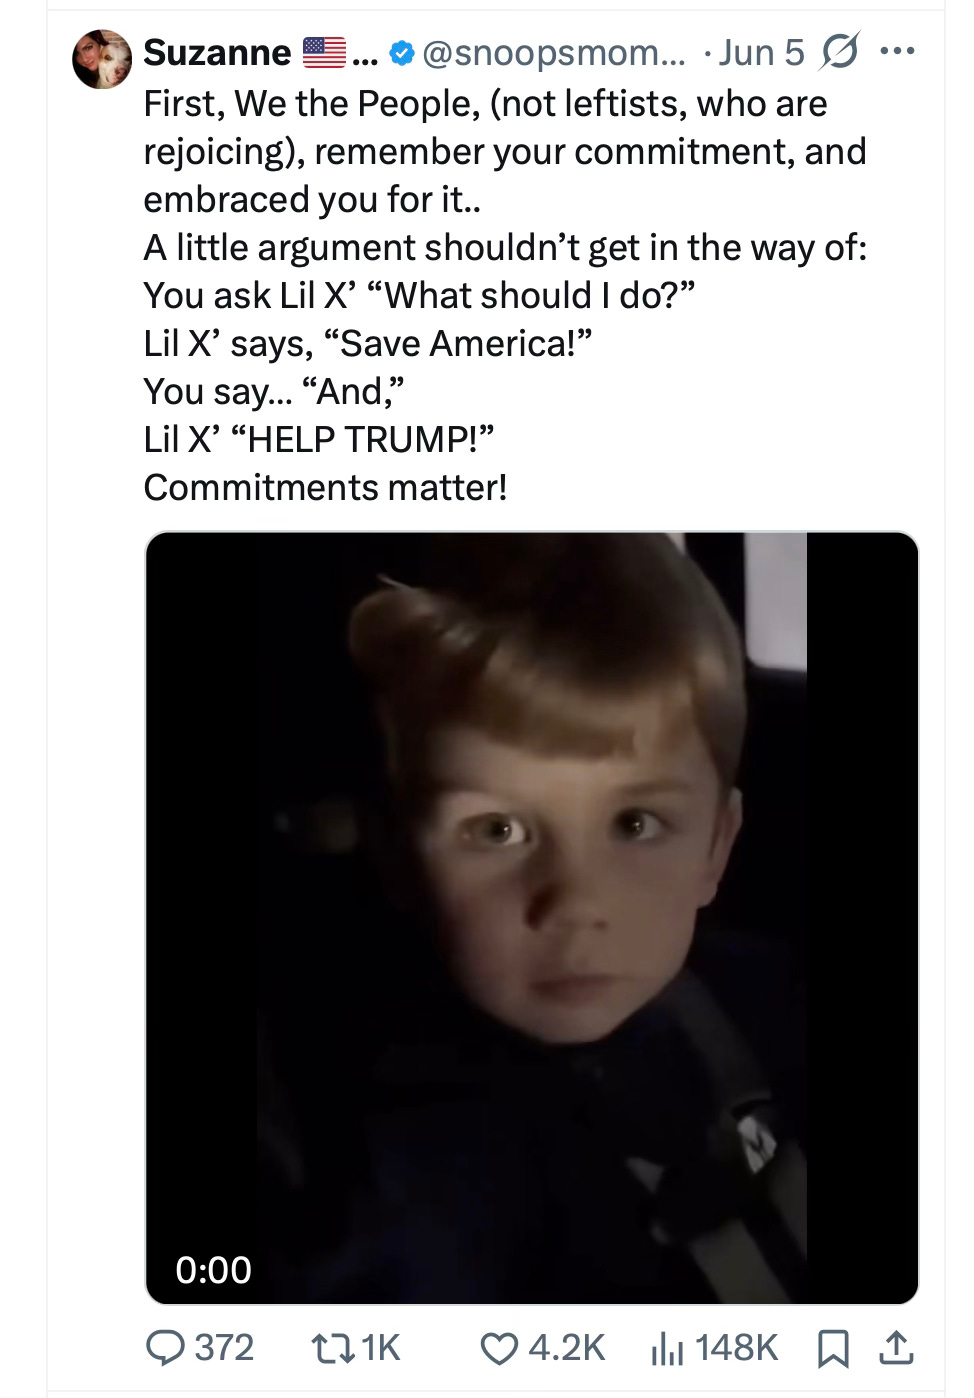Click the 1K reposts count
Screen dimensions: 974x1398
pos(380,1348)
